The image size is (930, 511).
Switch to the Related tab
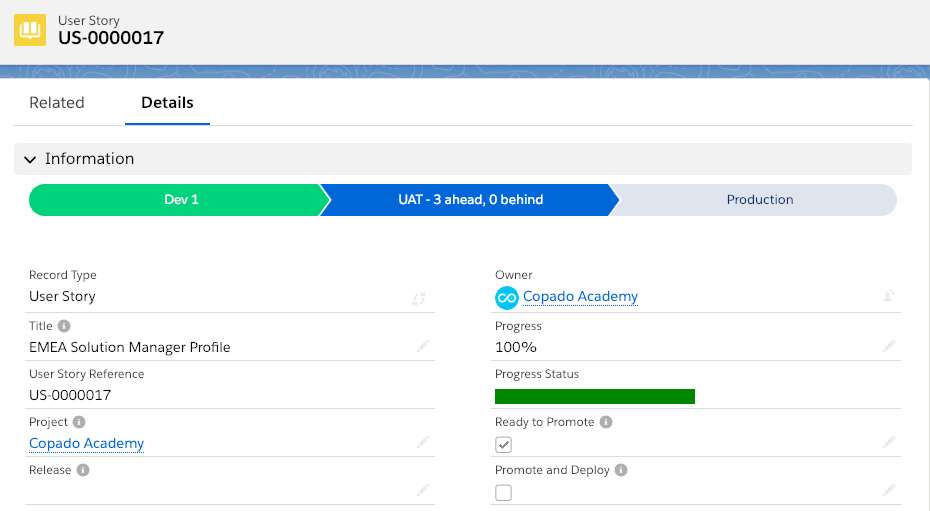[x=57, y=103]
